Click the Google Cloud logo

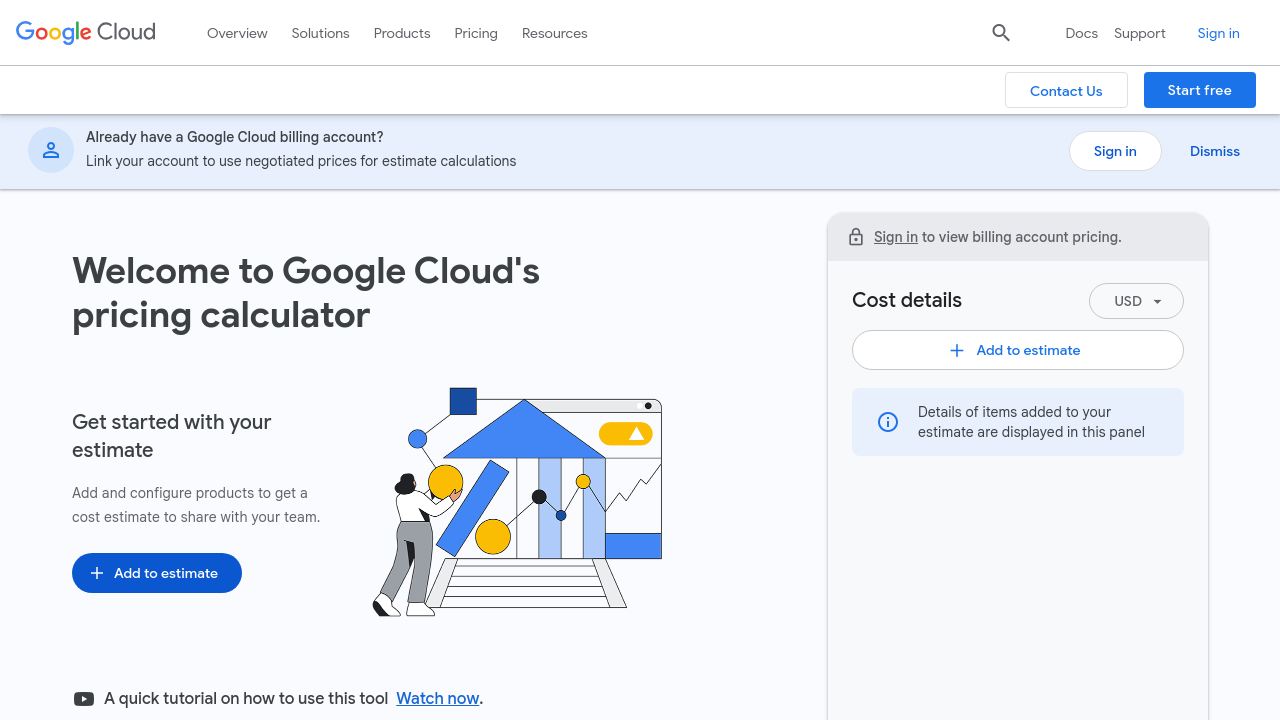(x=86, y=32)
